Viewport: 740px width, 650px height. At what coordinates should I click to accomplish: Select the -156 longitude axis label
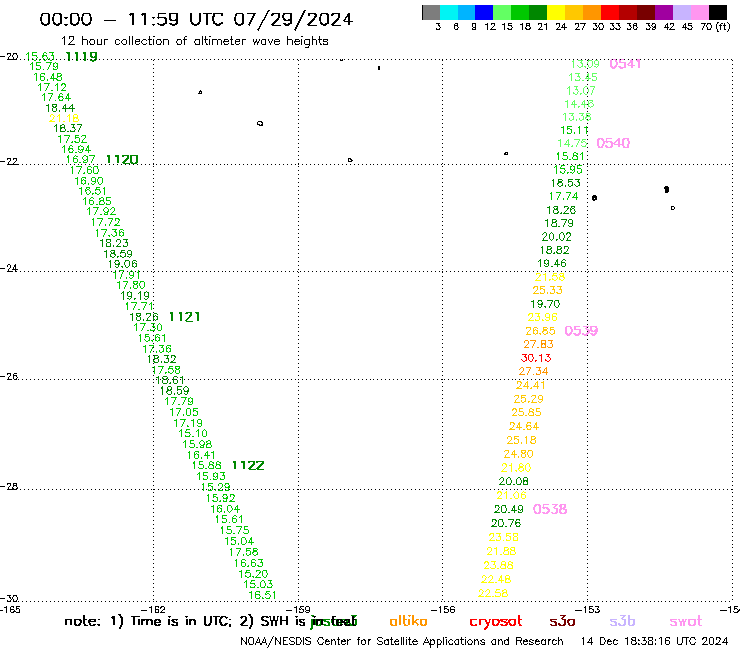pos(443,610)
